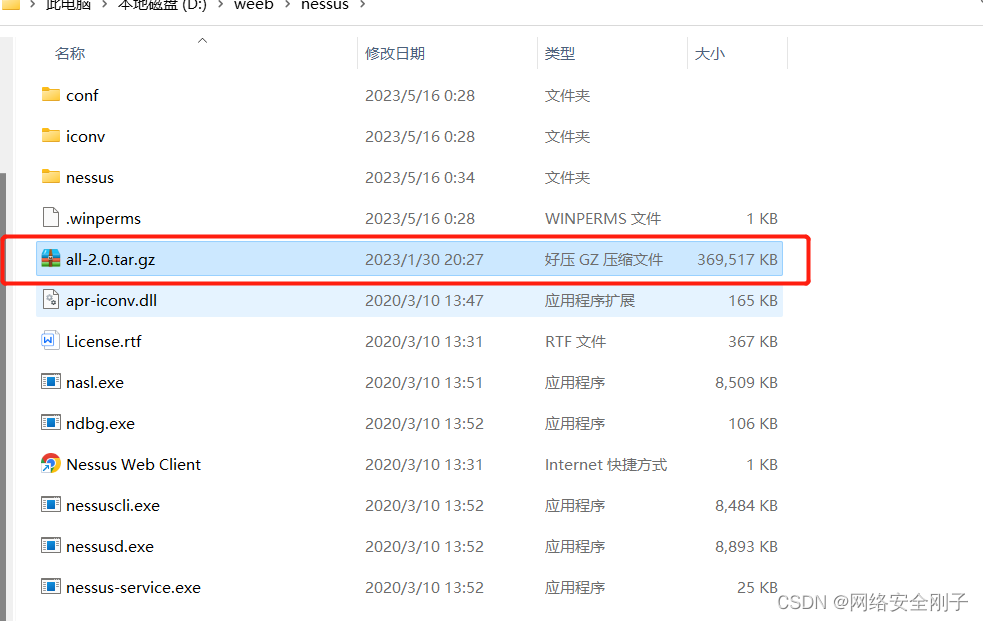The width and height of the screenshot is (983, 621).
Task: Click the WINPERMS 文件 type cell
Action: (603, 219)
